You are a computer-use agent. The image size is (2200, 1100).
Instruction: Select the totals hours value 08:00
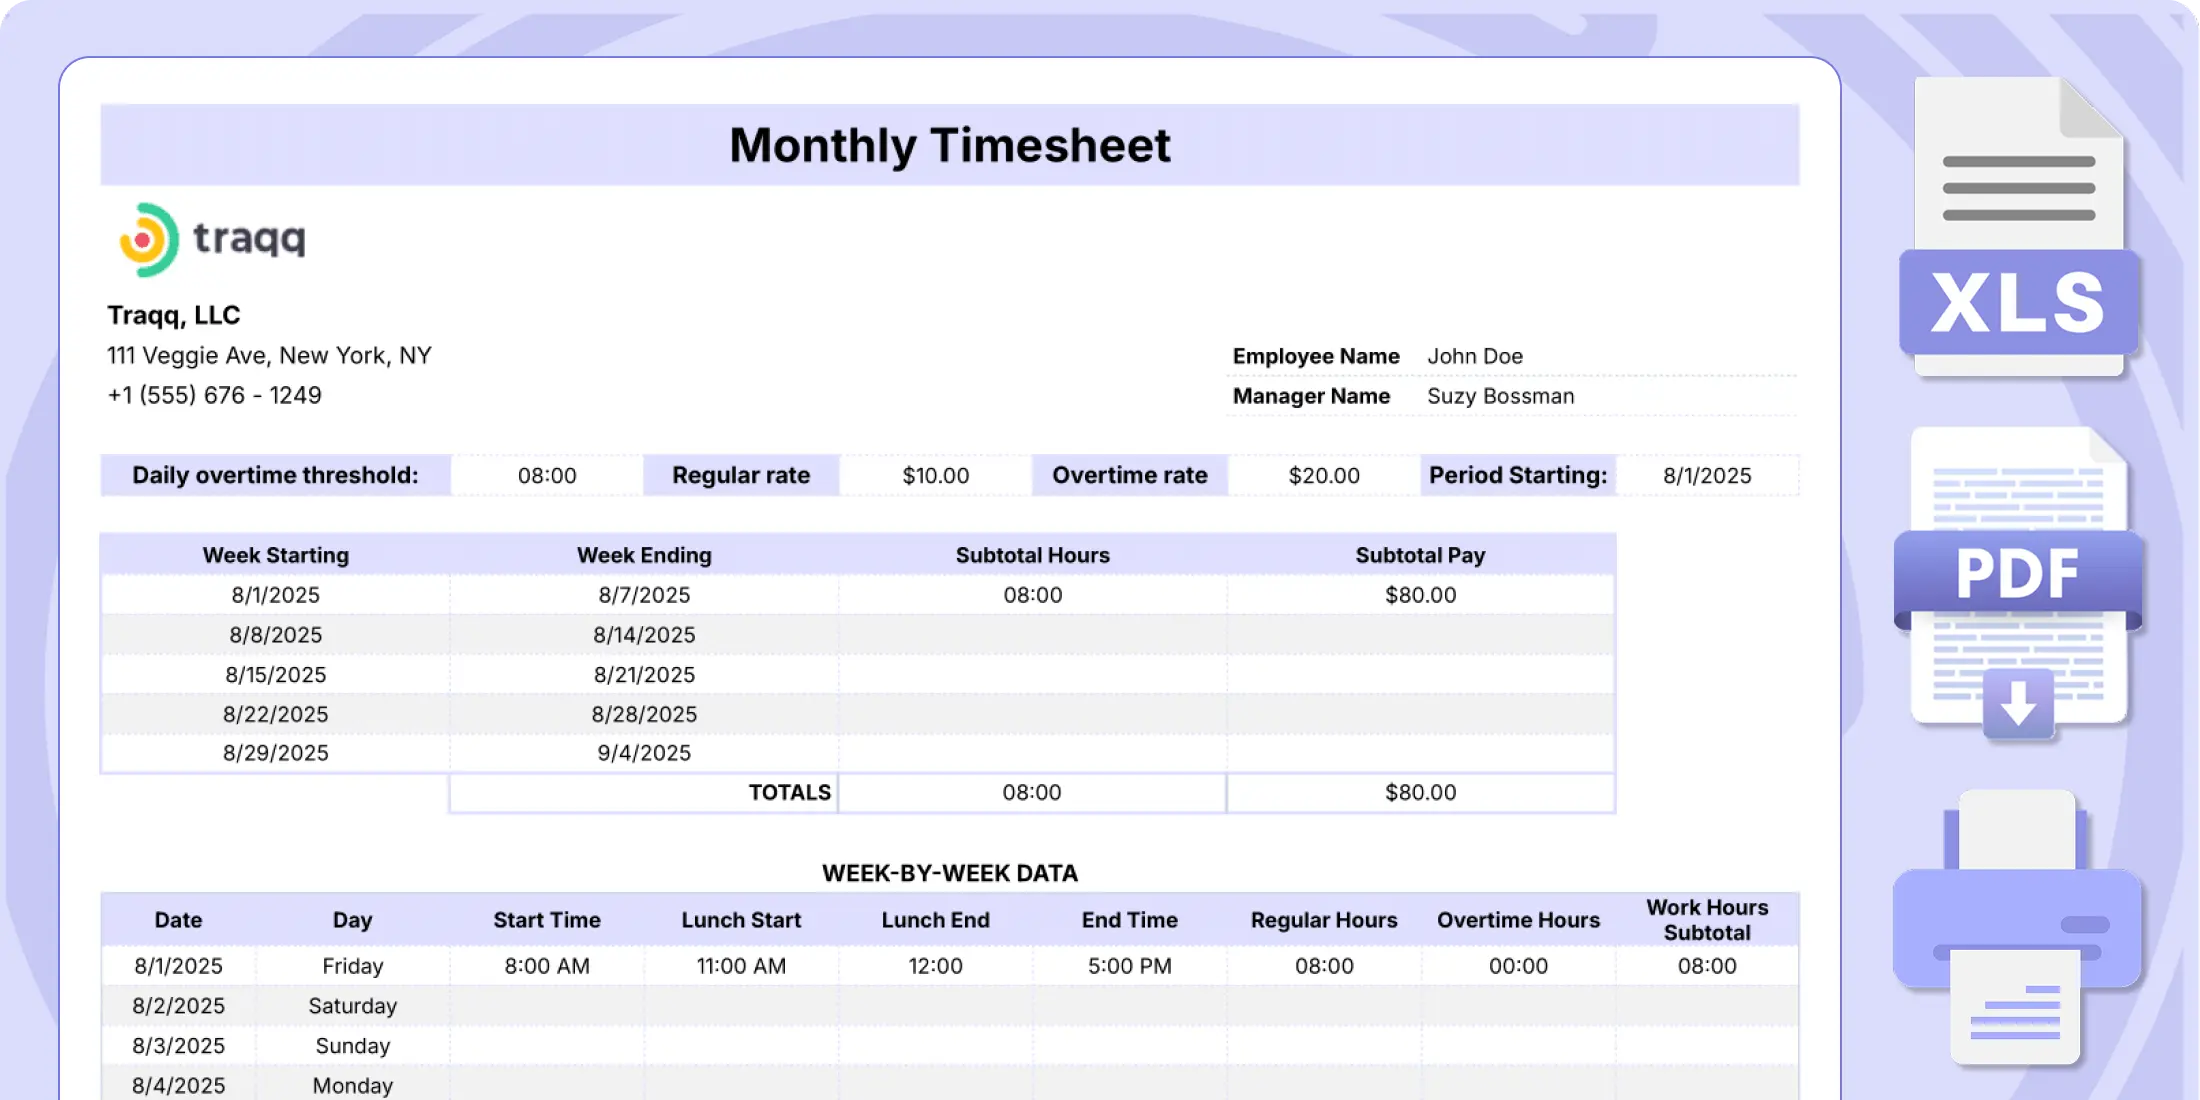[1032, 793]
